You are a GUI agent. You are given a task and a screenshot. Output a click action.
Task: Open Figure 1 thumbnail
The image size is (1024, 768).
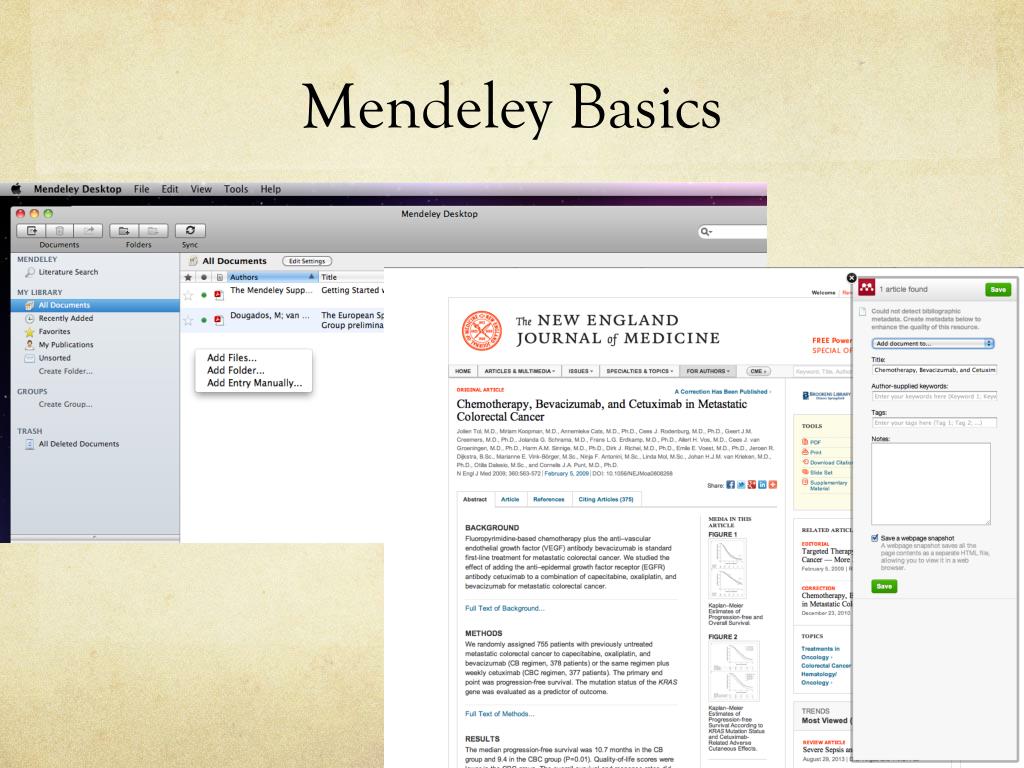click(x=728, y=569)
